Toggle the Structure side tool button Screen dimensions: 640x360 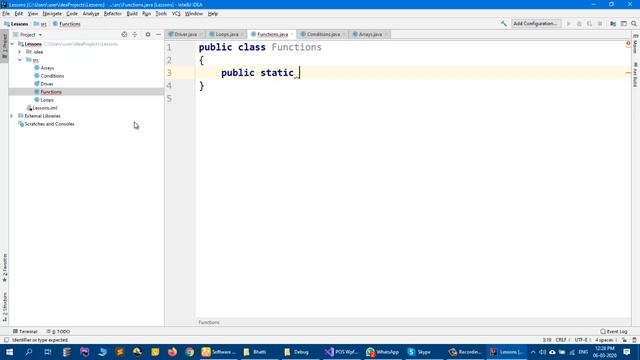click(4, 307)
